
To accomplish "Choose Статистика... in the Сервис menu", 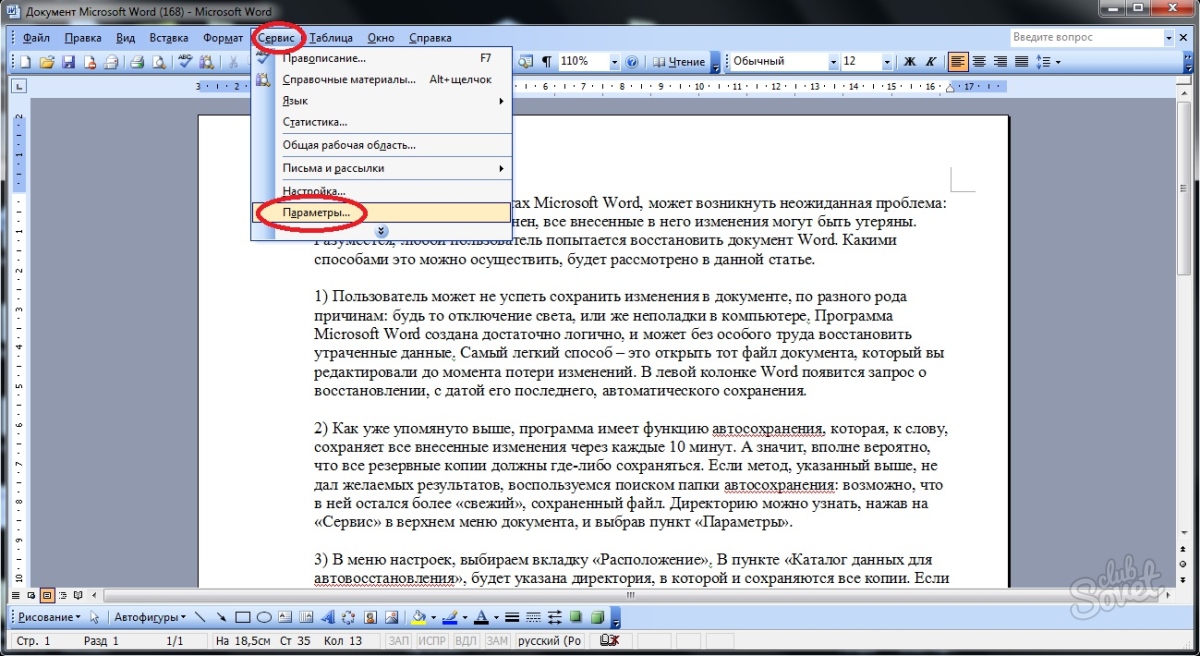I will click(x=381, y=122).
